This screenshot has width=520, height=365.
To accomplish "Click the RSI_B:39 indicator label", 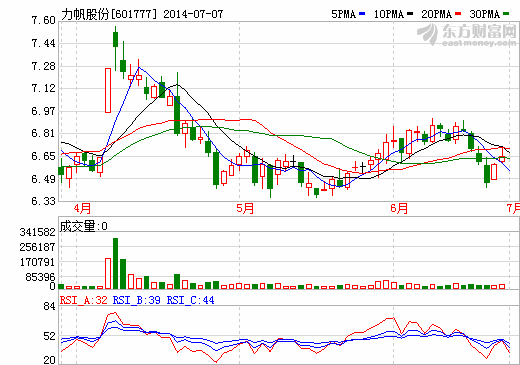I will (x=137, y=300).
